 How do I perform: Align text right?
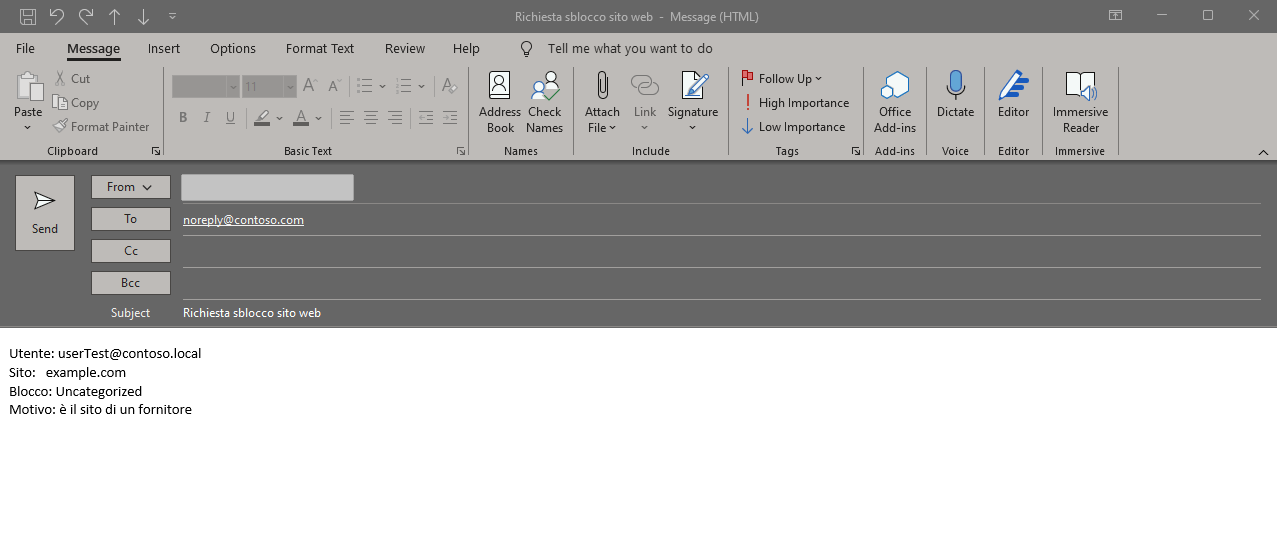click(395, 118)
